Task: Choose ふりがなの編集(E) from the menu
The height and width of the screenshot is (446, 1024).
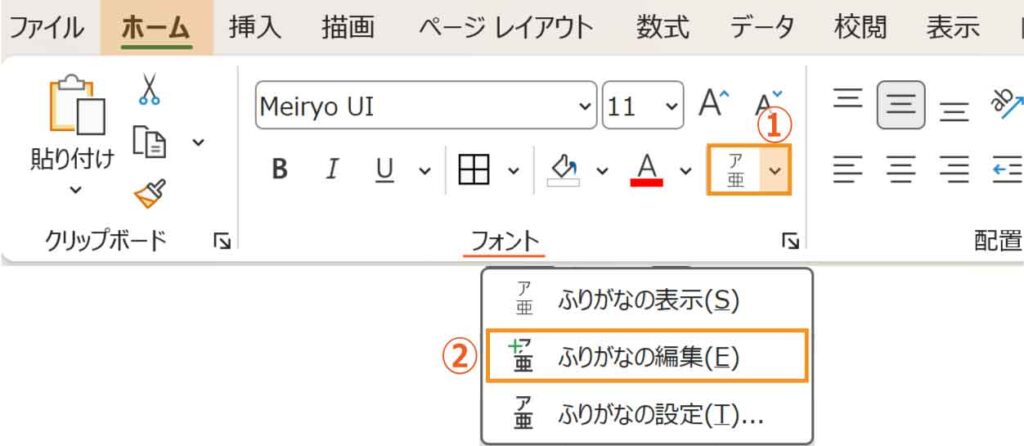Action: (647, 356)
